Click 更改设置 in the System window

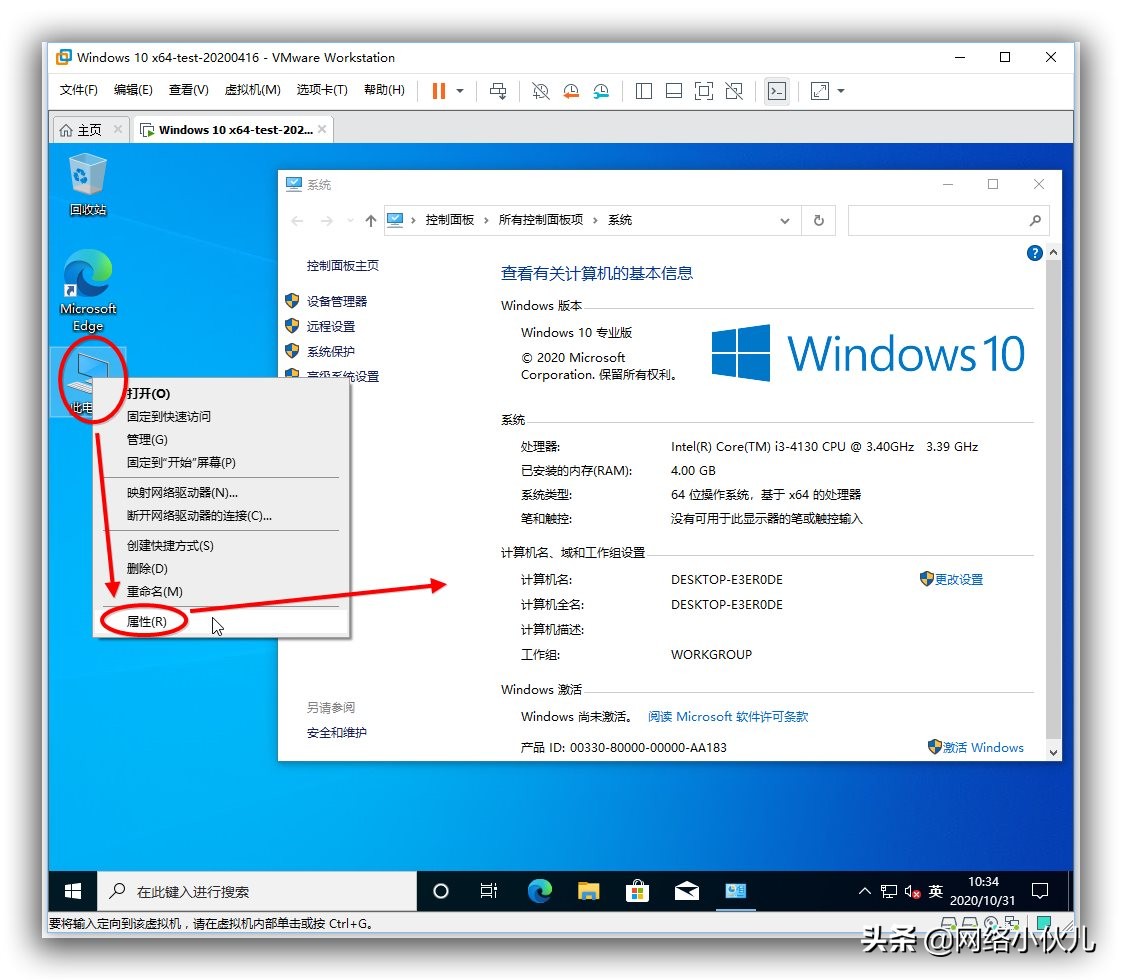(958, 579)
